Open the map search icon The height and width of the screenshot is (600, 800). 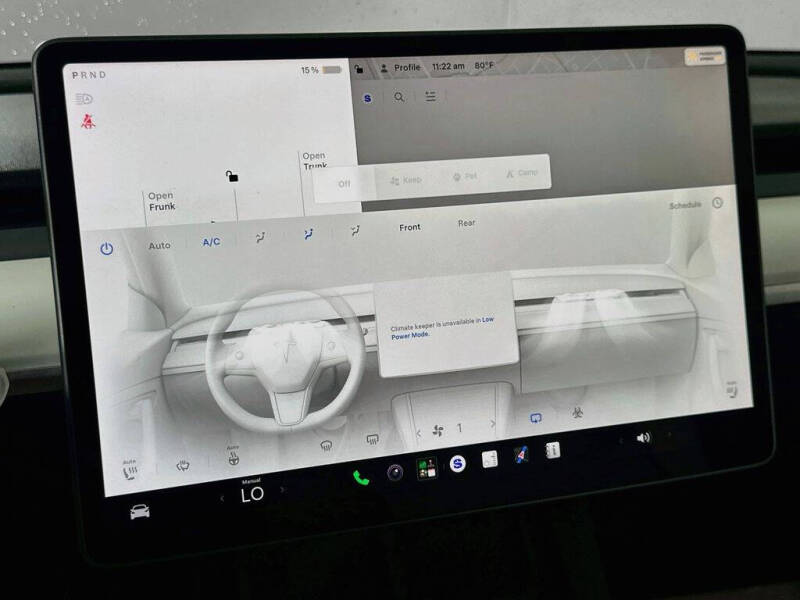coord(399,96)
